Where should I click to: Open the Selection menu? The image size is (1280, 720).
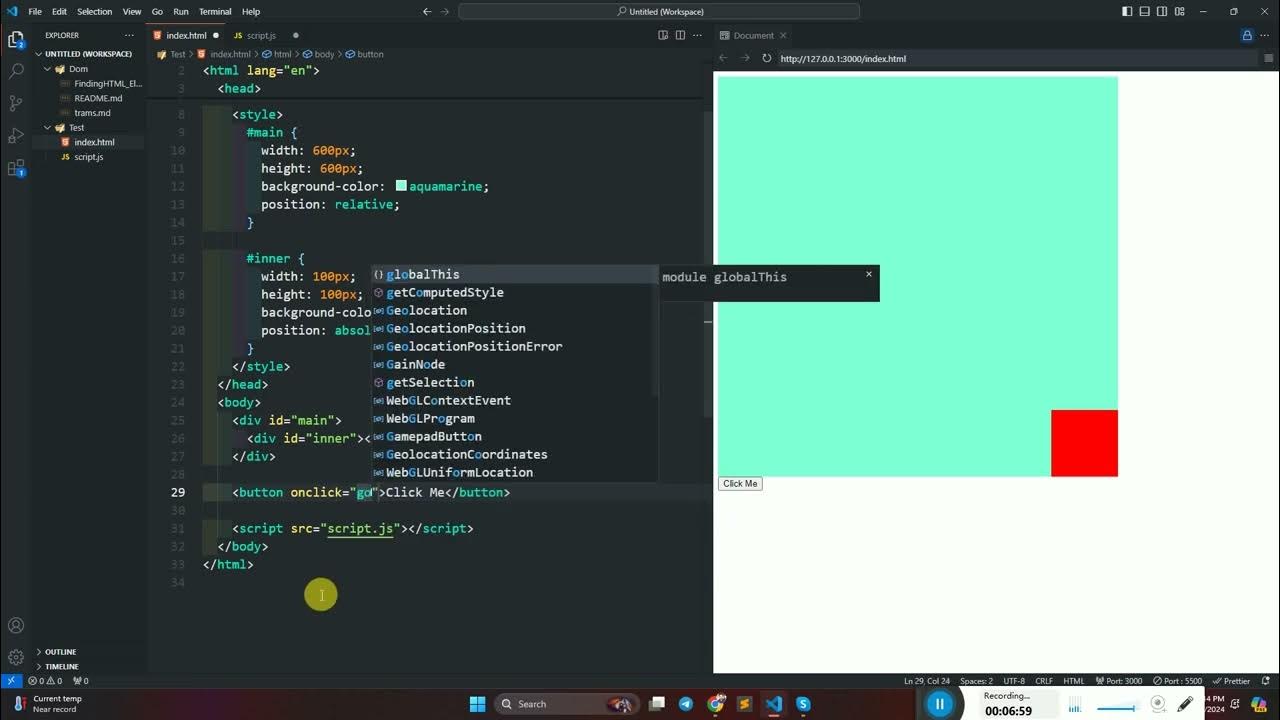coord(95,11)
